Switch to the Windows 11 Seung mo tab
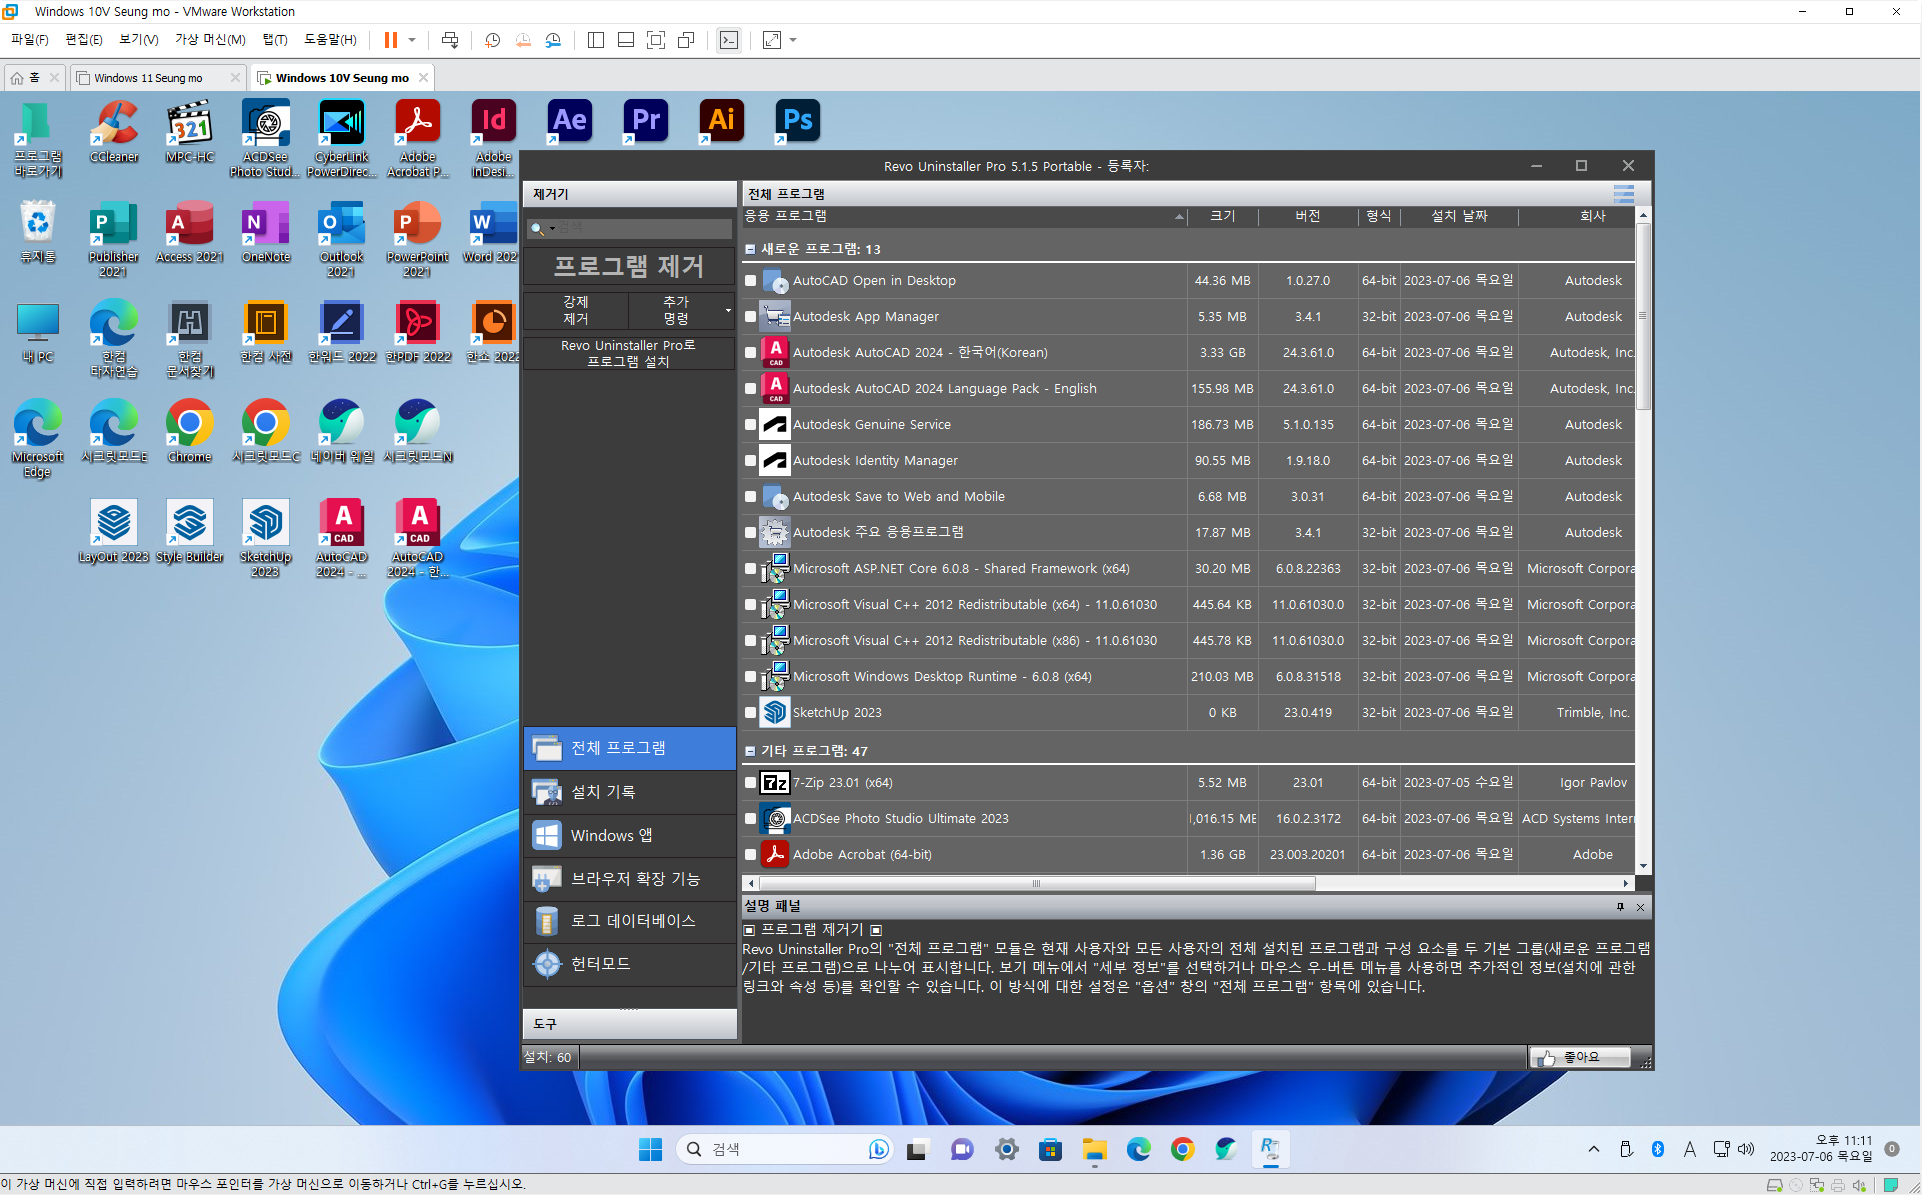Screen dimensions: 1922x1195 [149, 78]
